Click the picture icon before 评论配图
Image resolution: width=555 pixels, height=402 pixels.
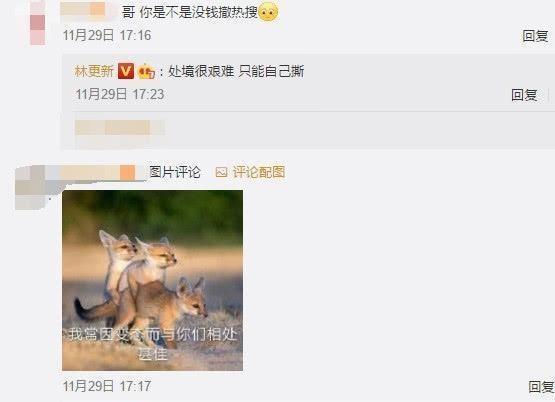click(x=222, y=172)
